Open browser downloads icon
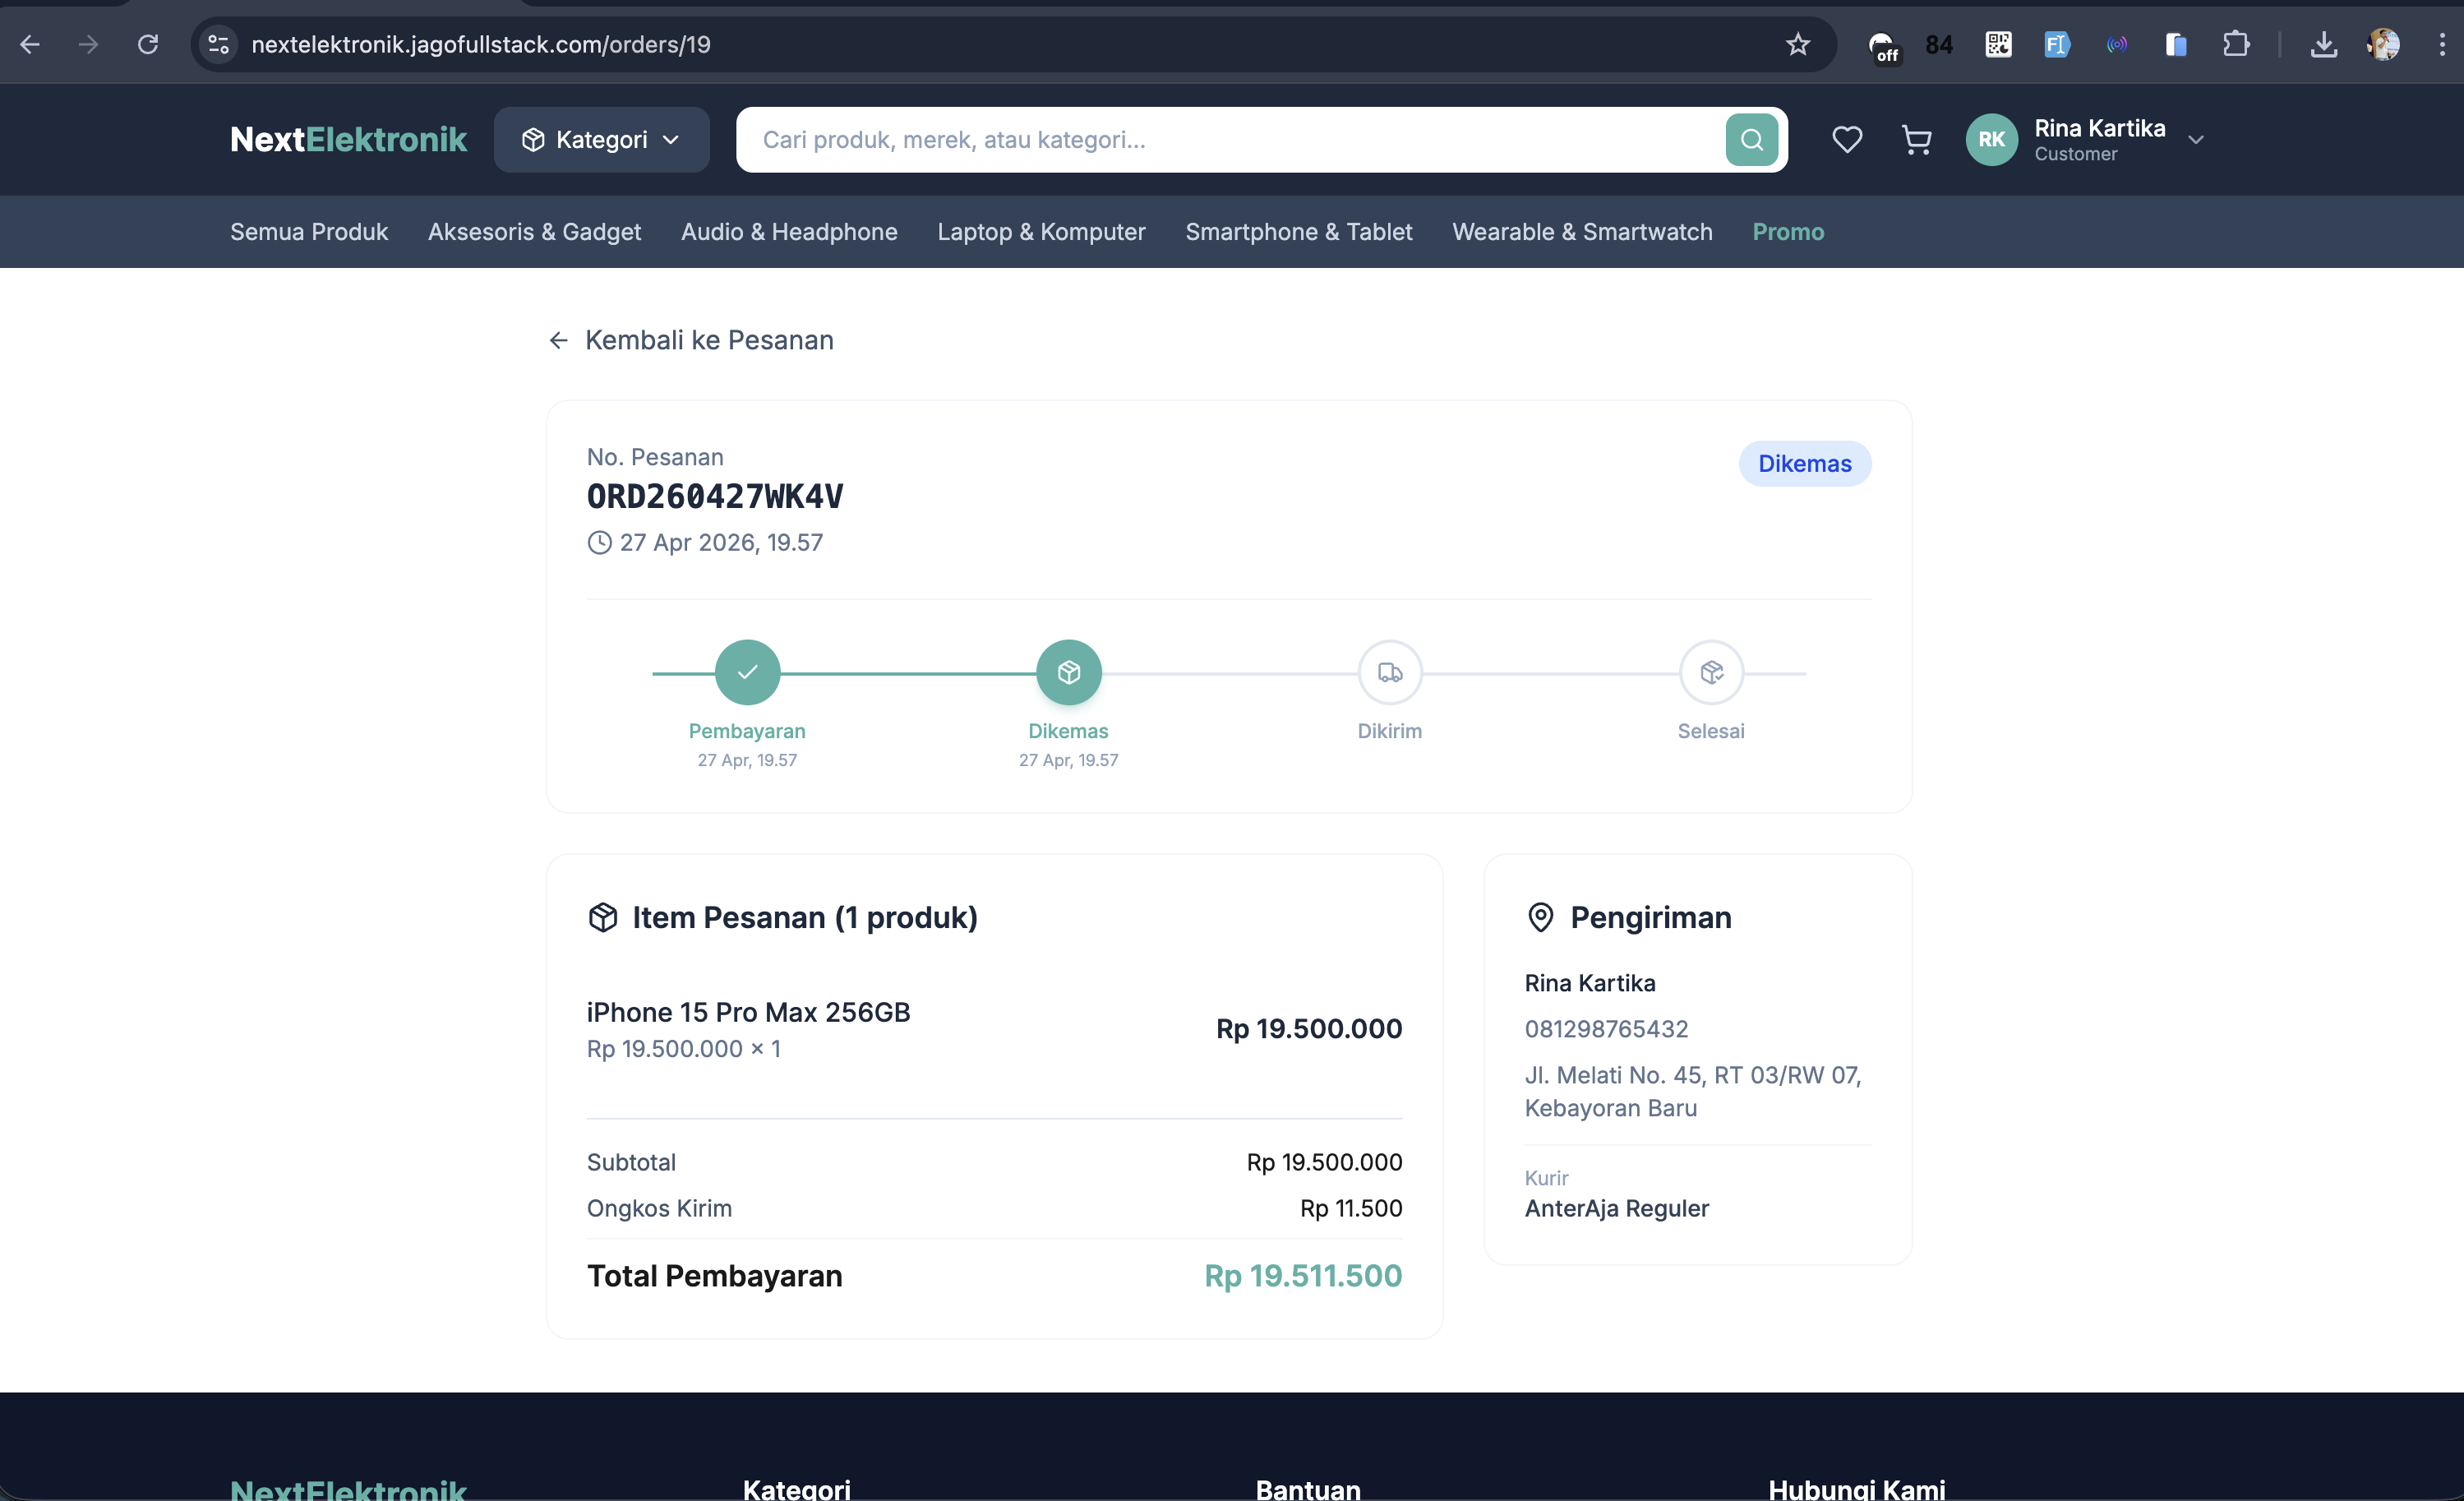 [2324, 44]
